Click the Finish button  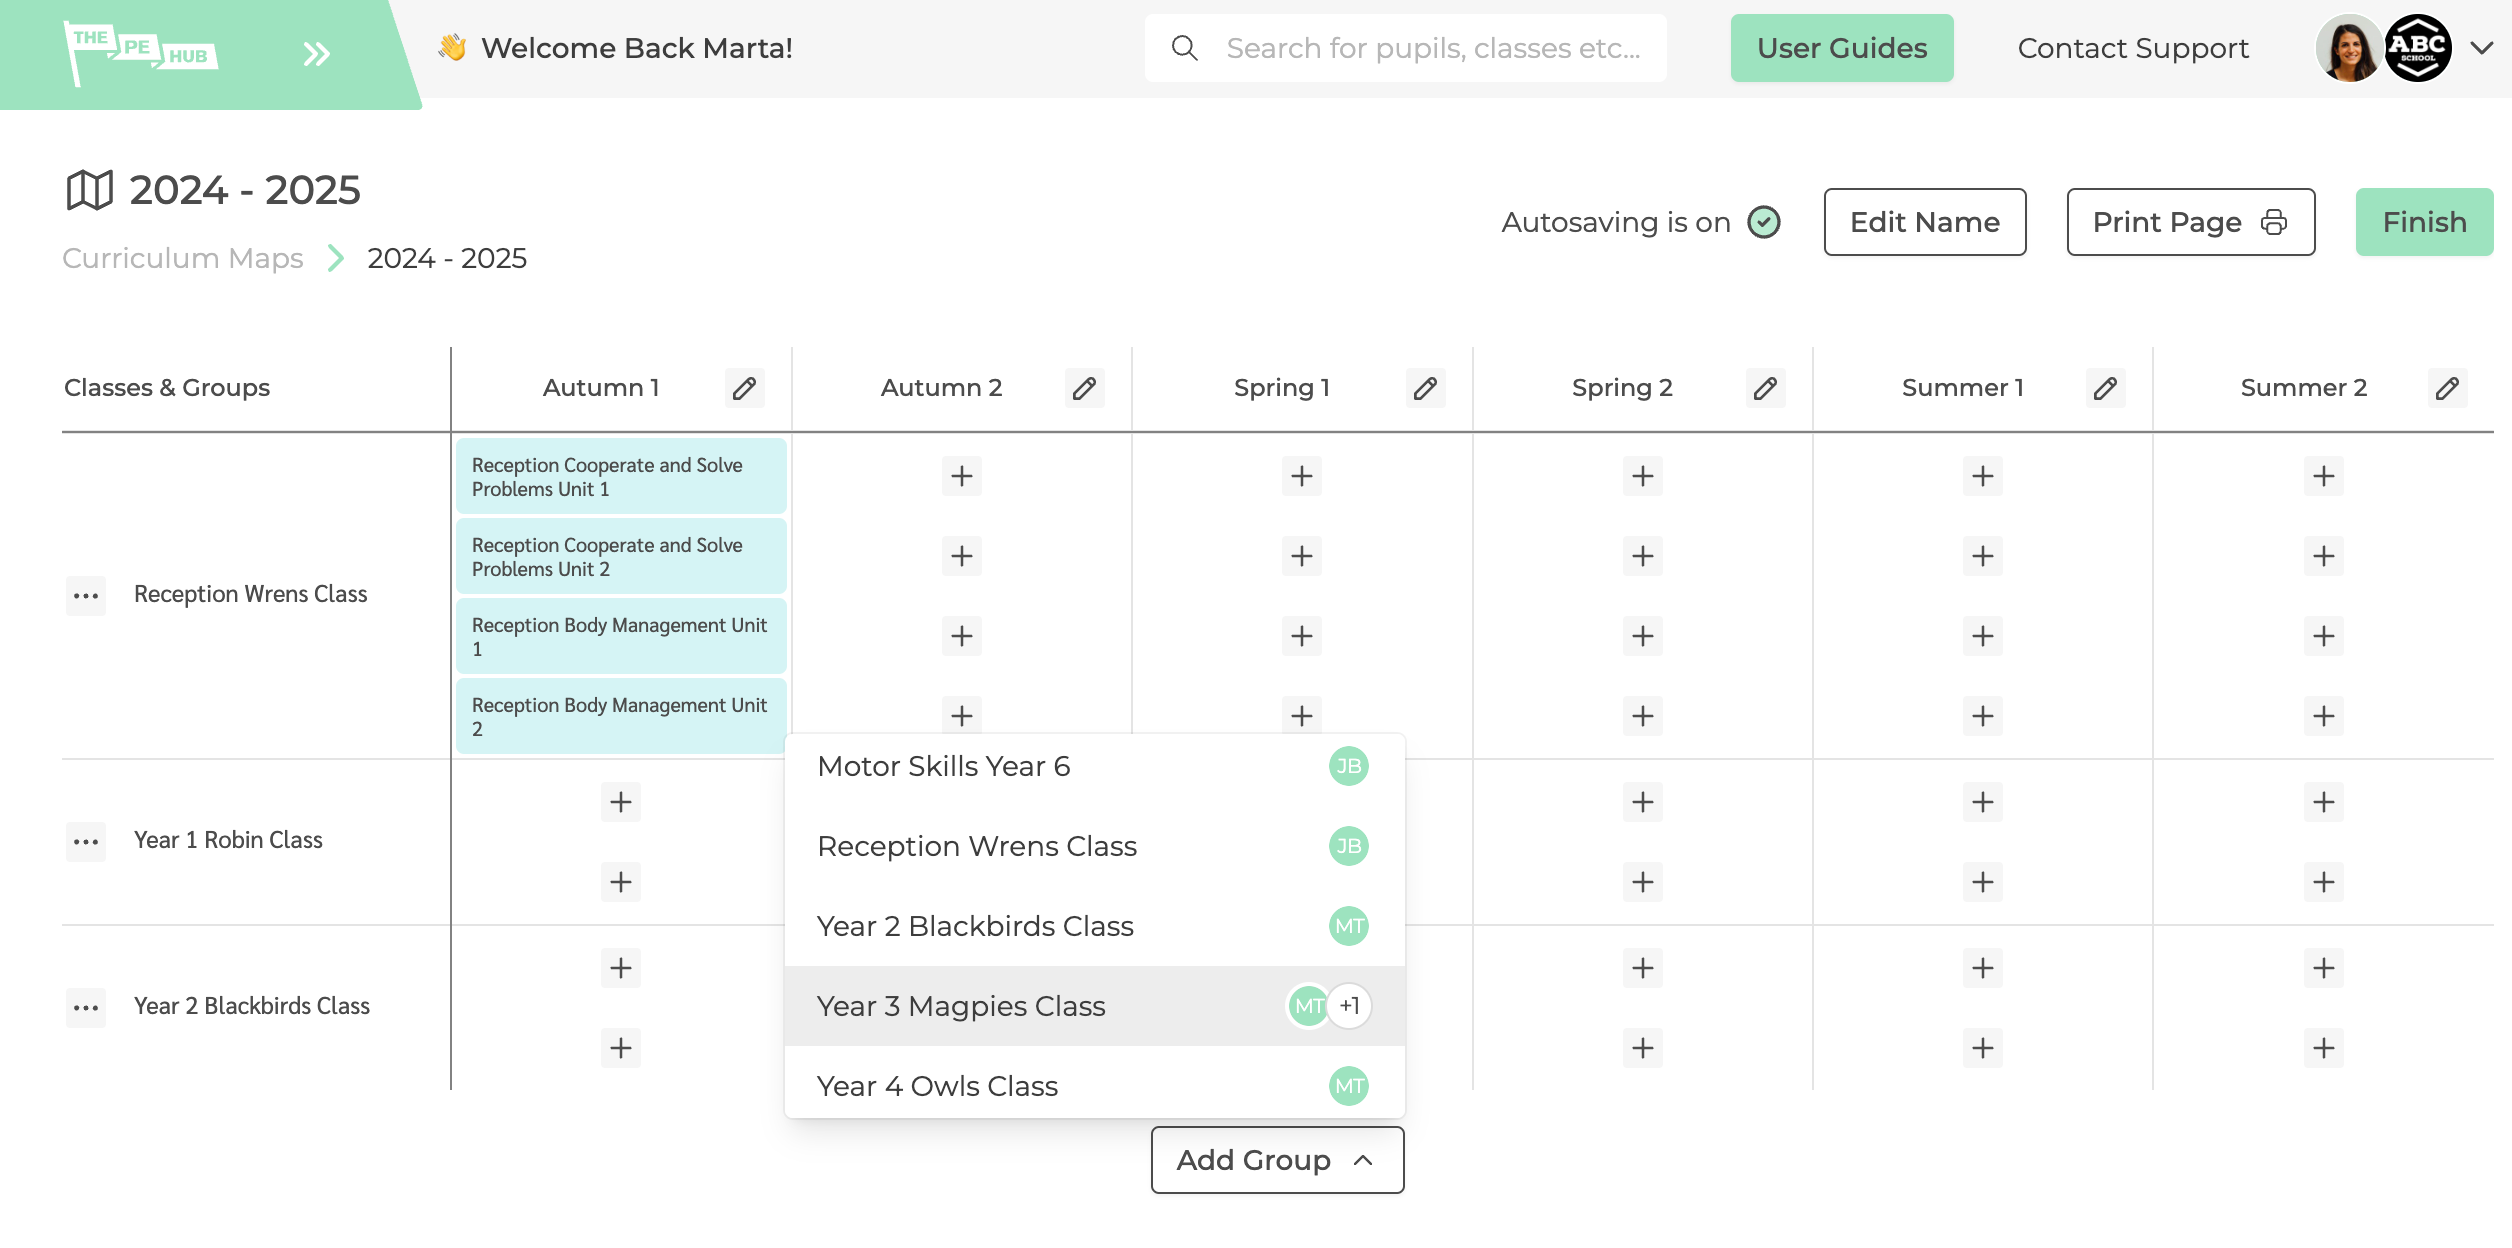pyautogui.click(x=2423, y=222)
